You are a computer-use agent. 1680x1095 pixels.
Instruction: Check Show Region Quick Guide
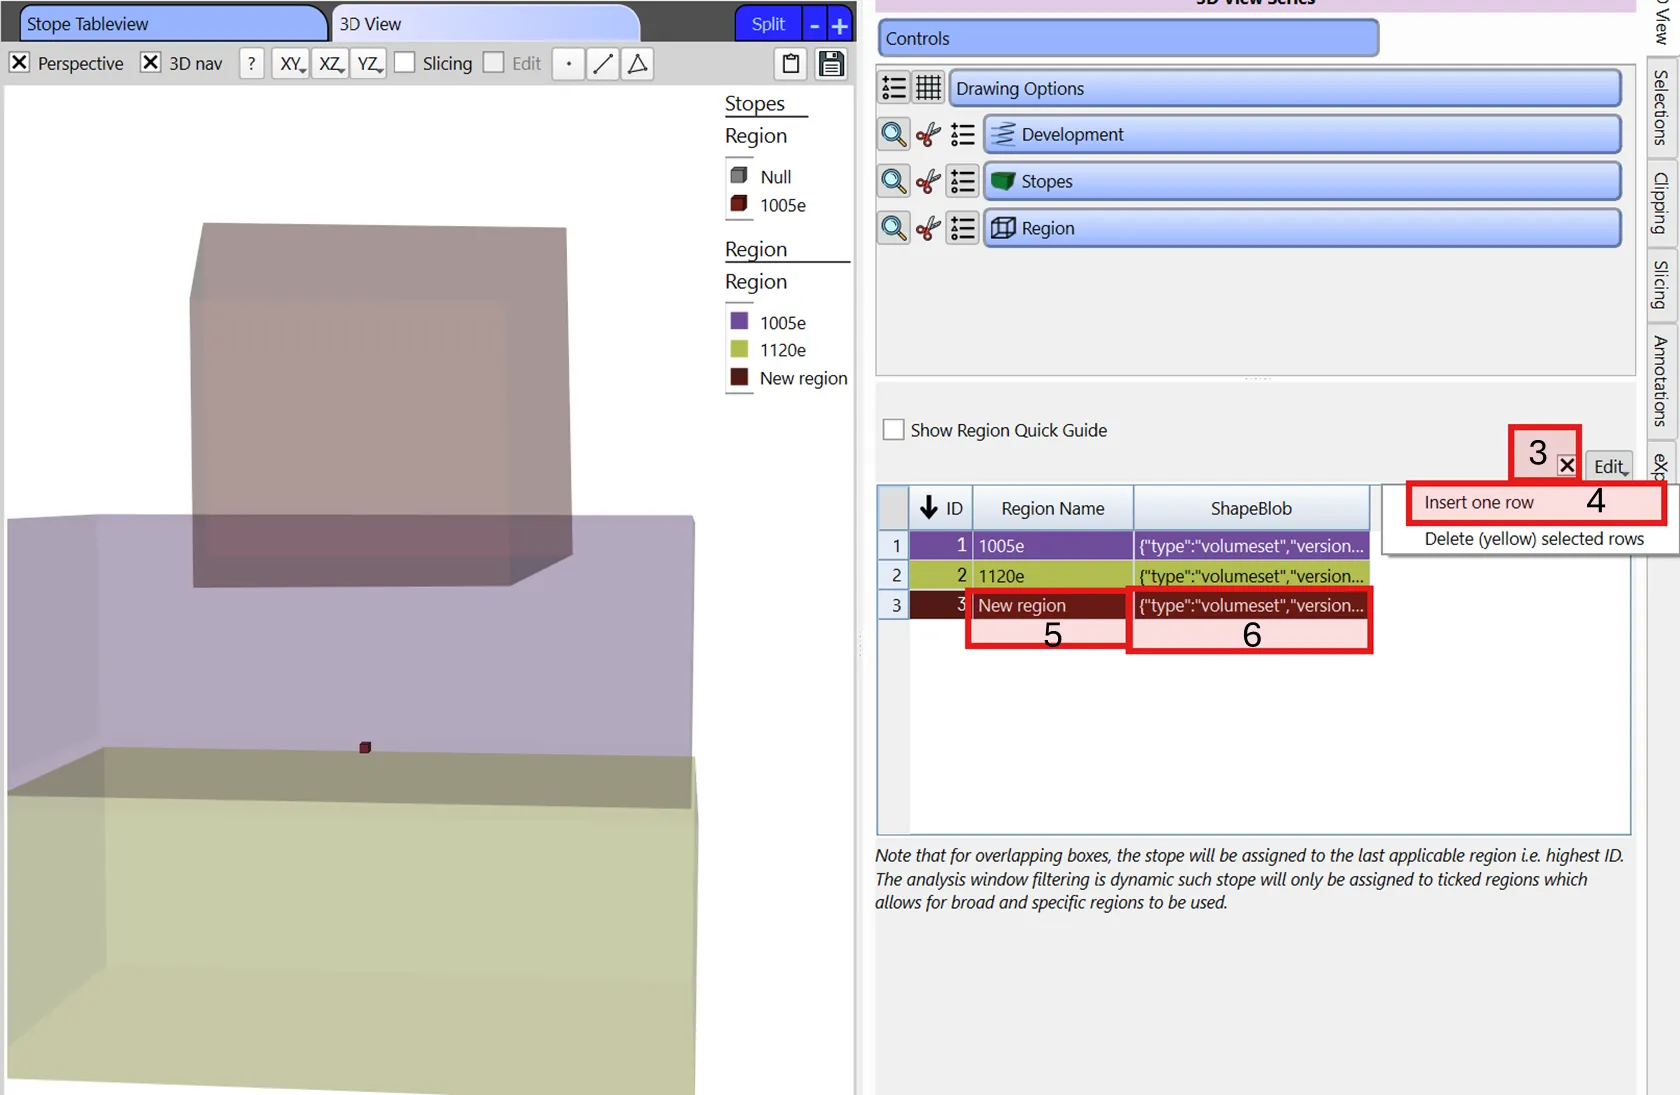[x=893, y=430]
